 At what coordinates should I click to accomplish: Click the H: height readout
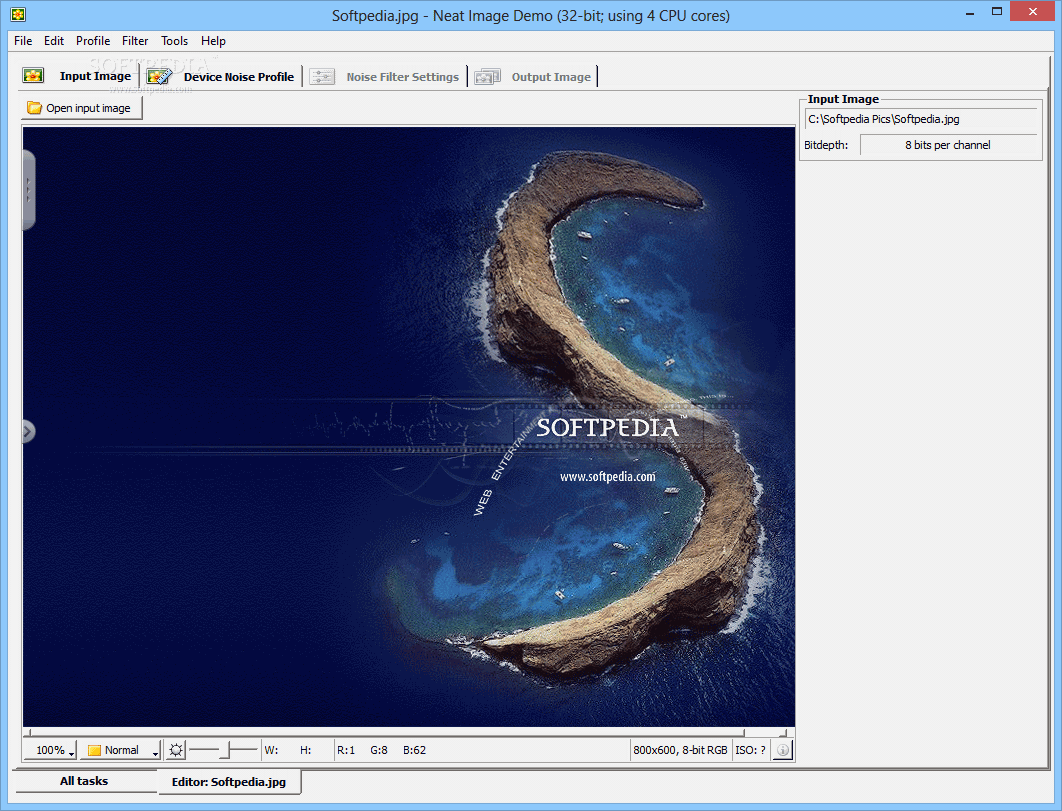click(x=305, y=750)
